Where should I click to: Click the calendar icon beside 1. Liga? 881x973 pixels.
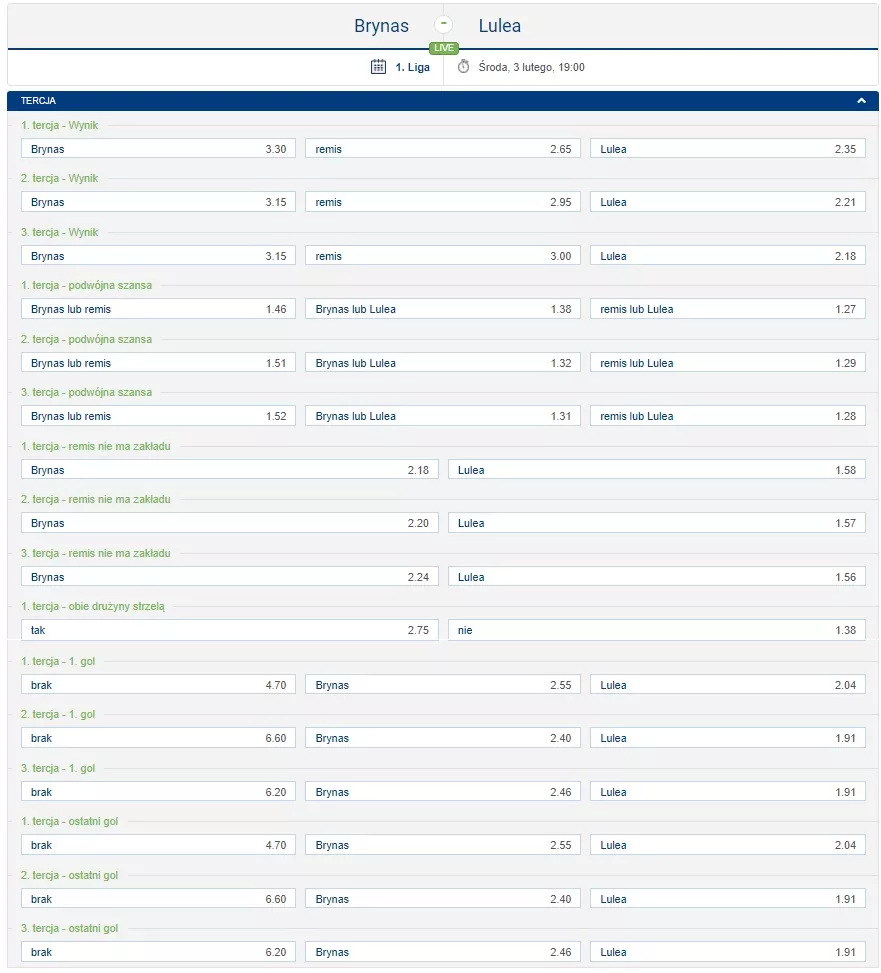tap(378, 67)
